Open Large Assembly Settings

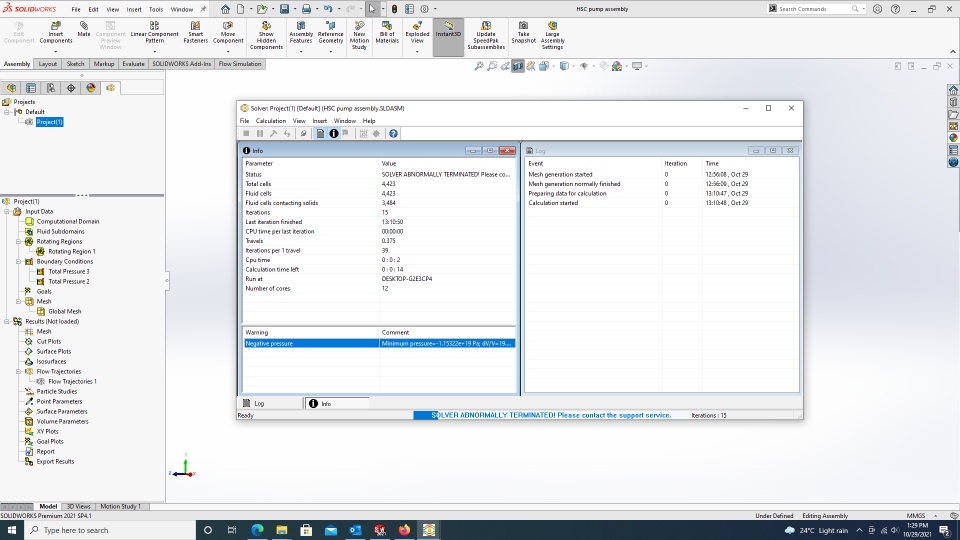pyautogui.click(x=552, y=36)
